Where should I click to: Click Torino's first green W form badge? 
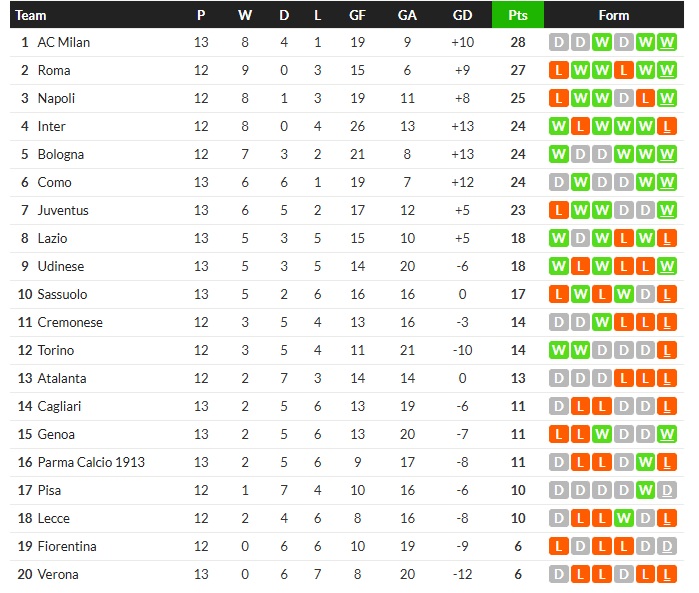[x=558, y=350]
